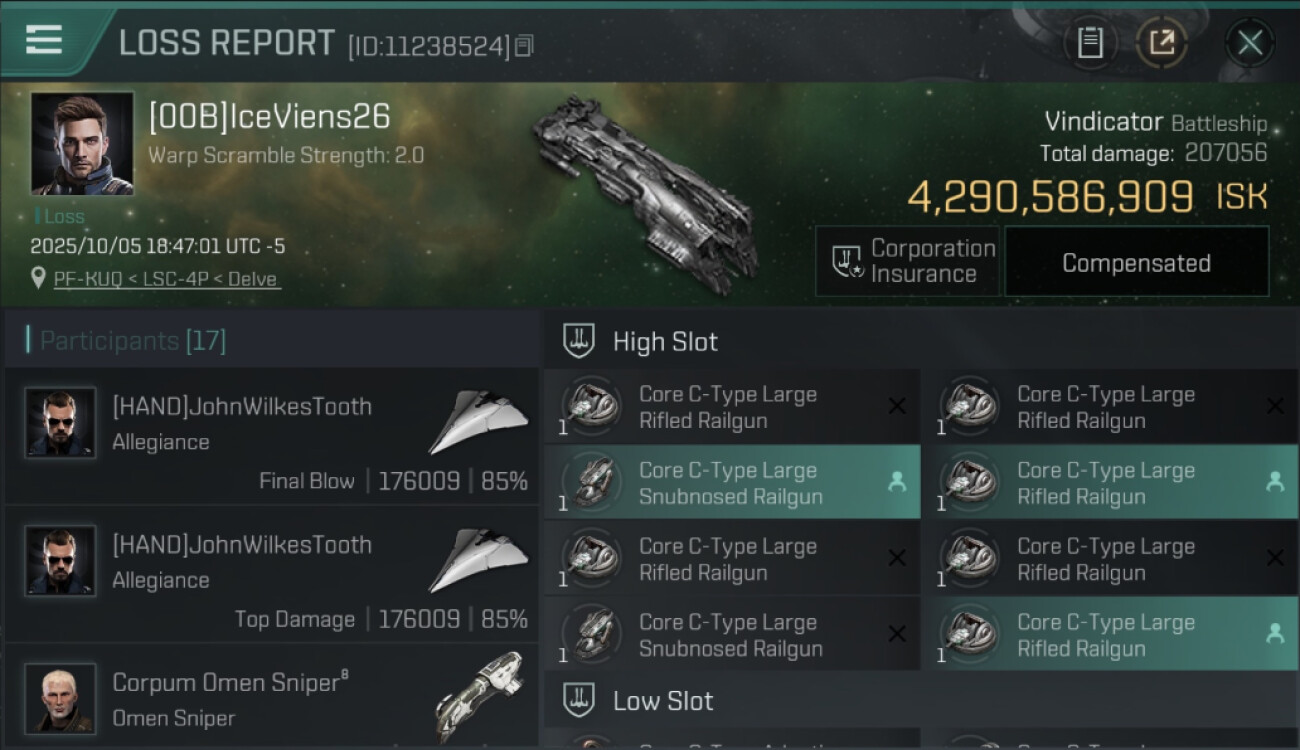
Task: Click the person icon on the highlighted Snubnosed Railgun
Action: pos(897,482)
